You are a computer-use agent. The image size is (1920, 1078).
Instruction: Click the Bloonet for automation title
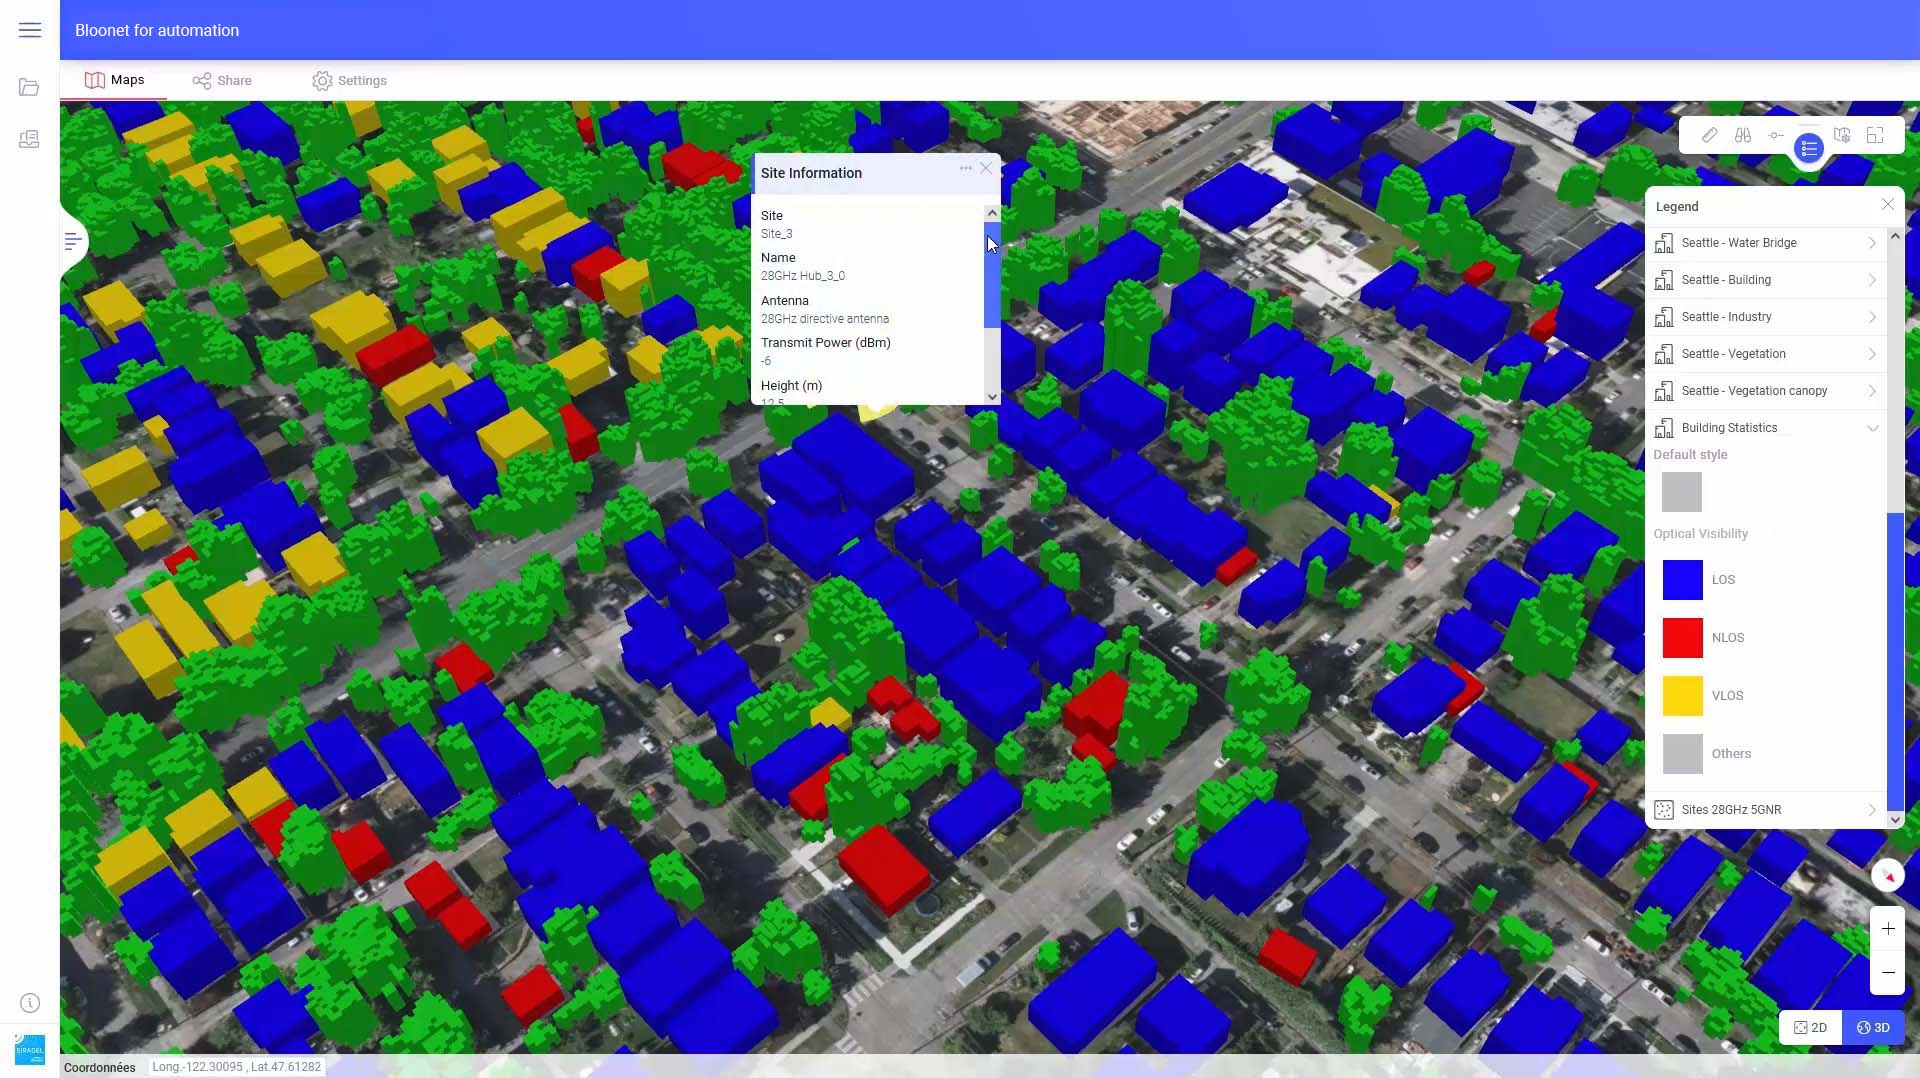coord(157,30)
